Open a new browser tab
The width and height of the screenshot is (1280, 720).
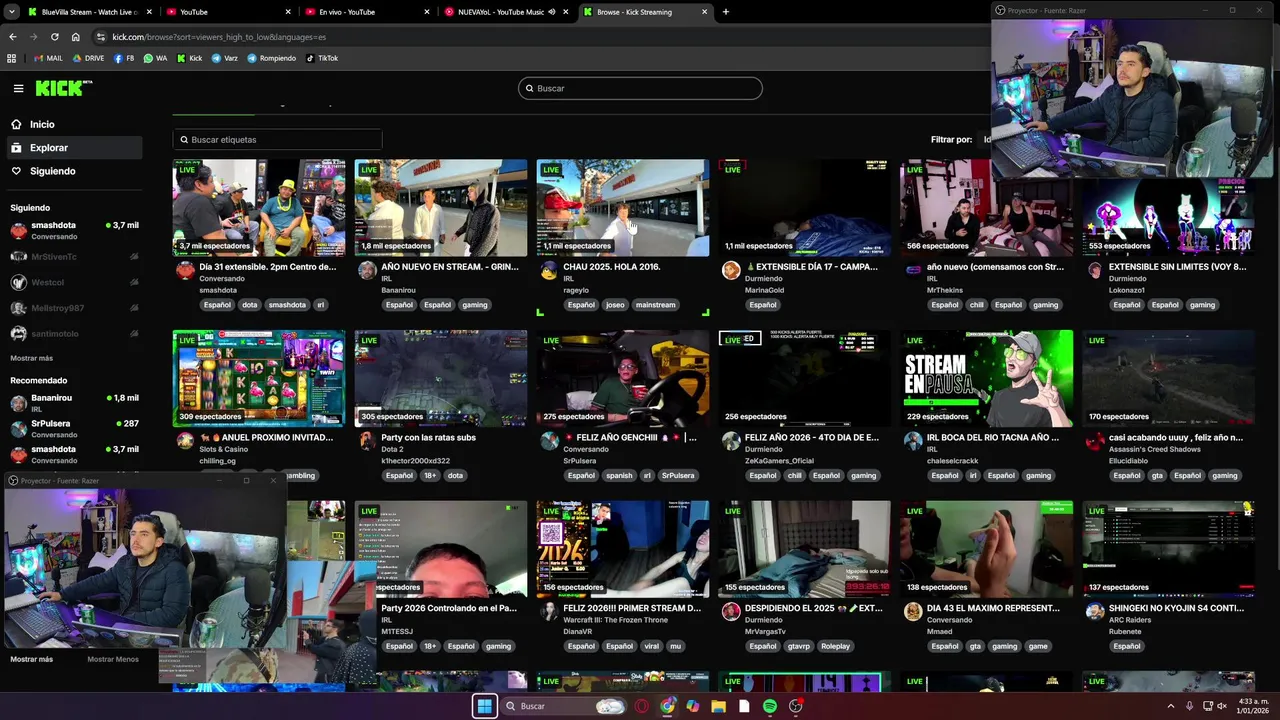(x=726, y=12)
